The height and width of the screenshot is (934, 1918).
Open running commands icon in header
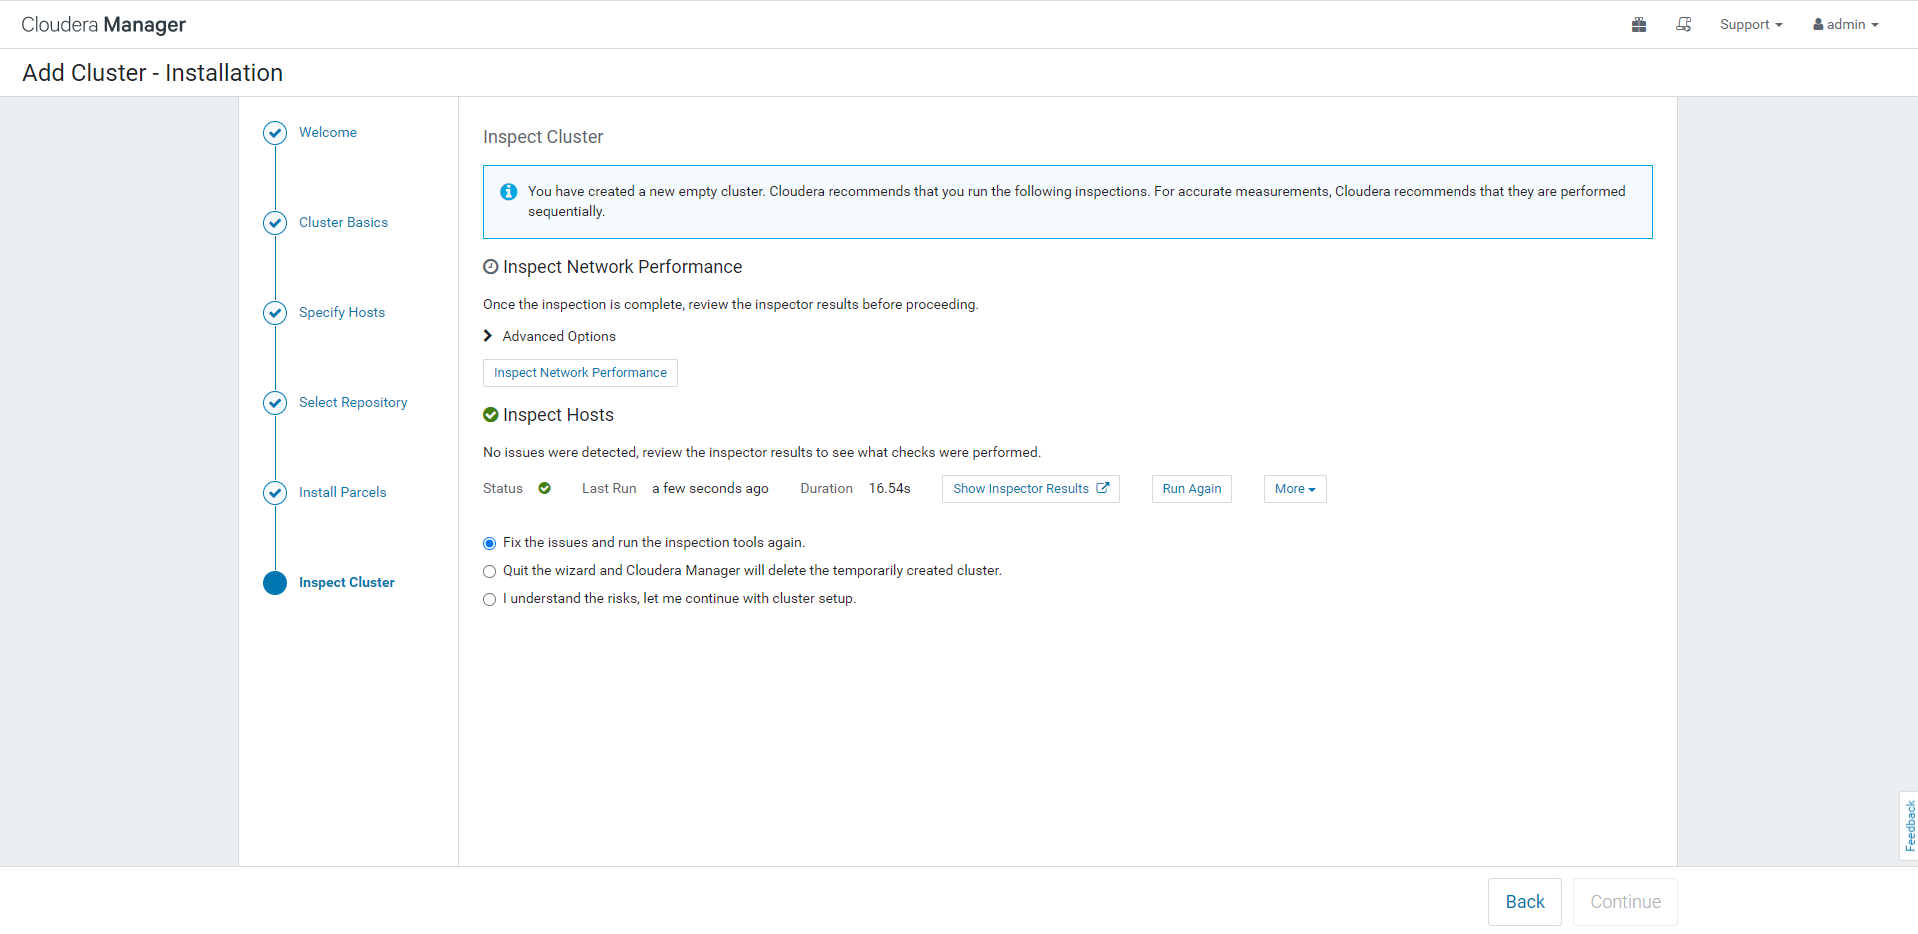click(x=1684, y=25)
